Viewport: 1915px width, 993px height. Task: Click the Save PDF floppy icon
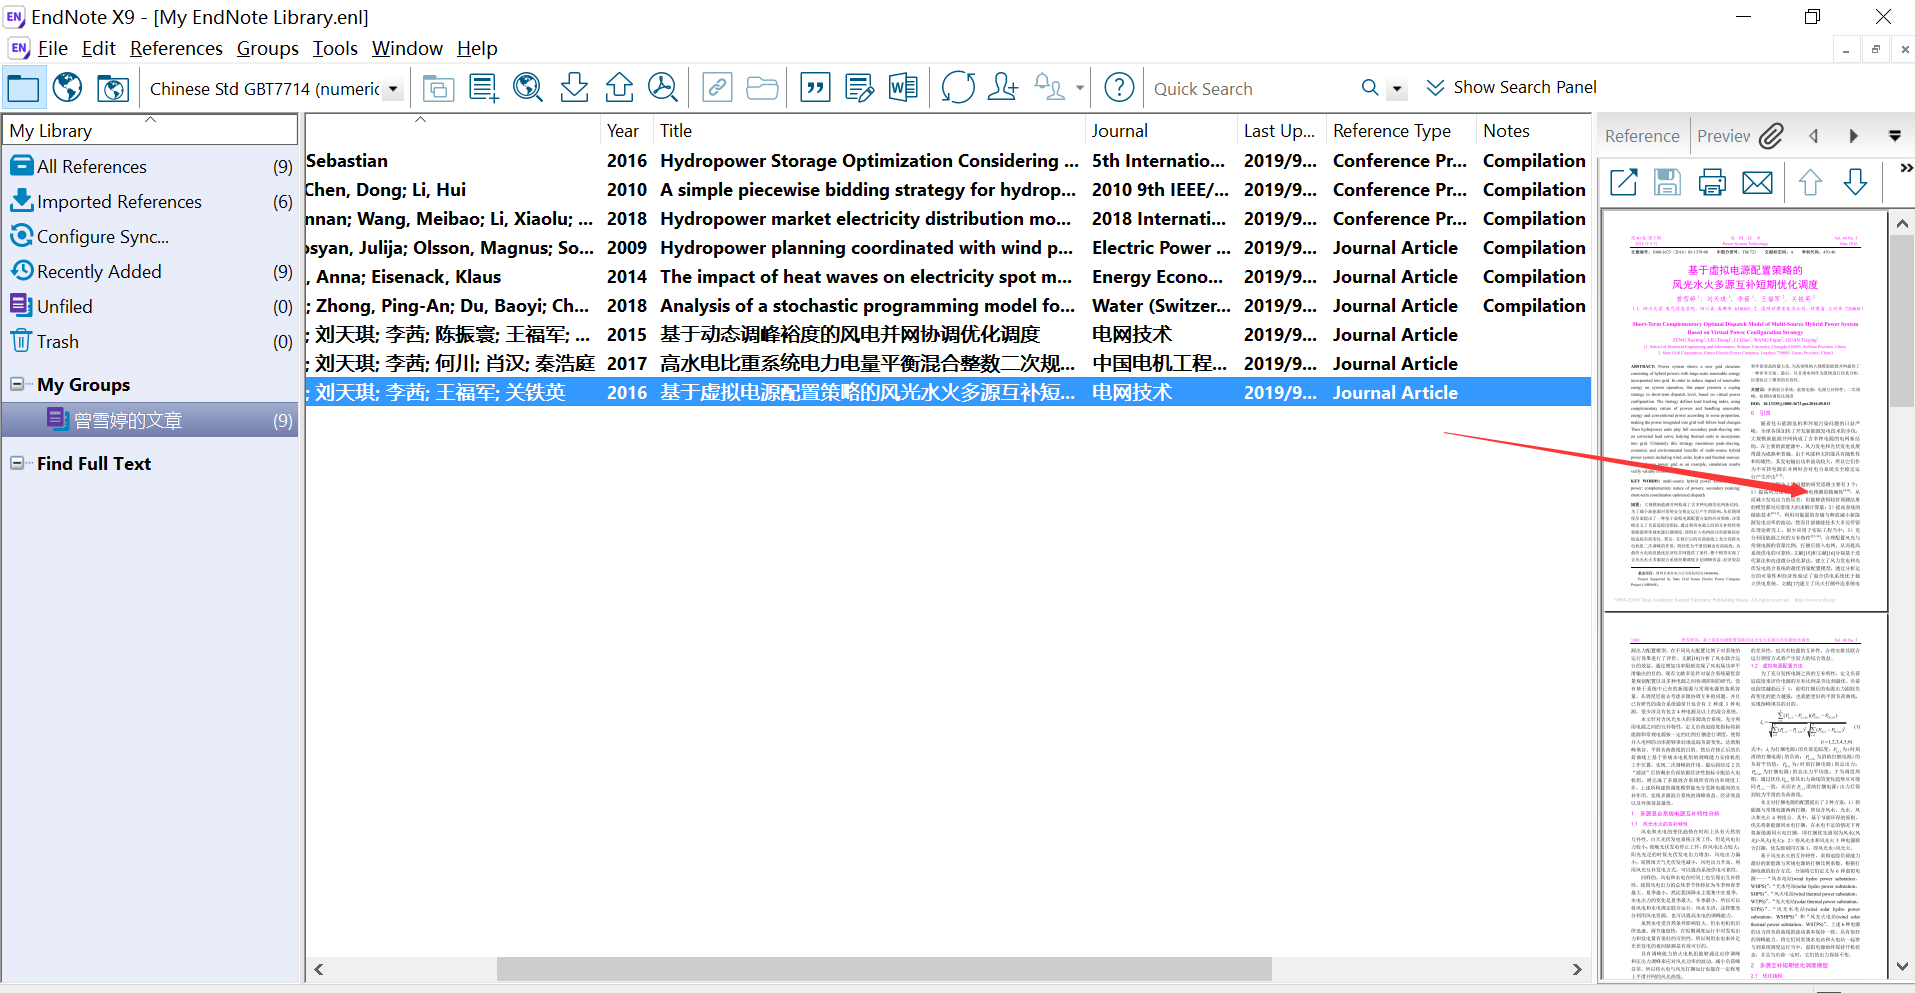(1667, 182)
